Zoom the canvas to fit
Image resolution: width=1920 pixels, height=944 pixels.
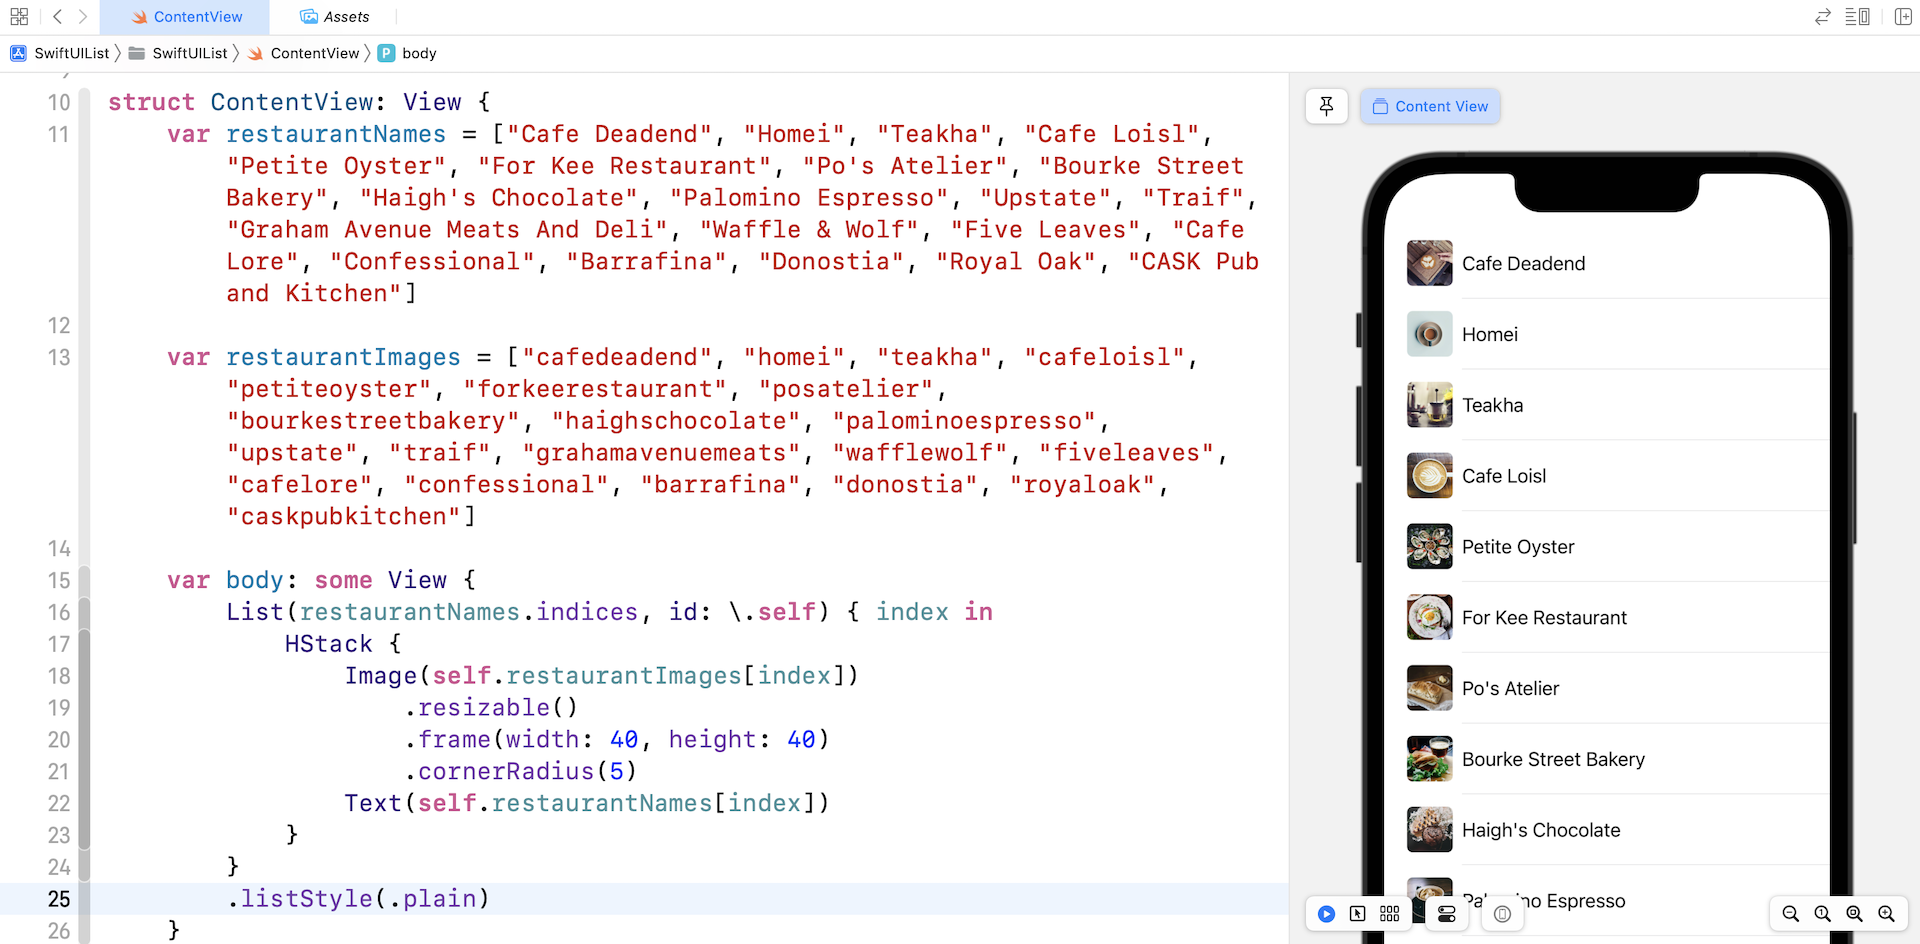pyautogui.click(x=1854, y=913)
